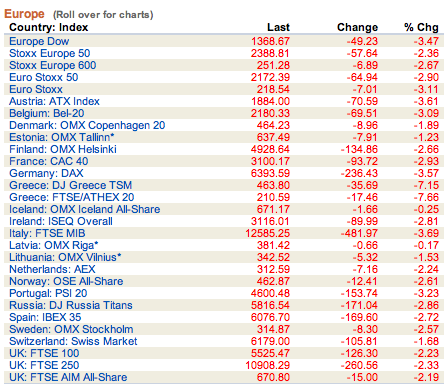This screenshot has height=390, width=448.
Task: Click UK: FTSE 100 link
Action: (x=44, y=353)
